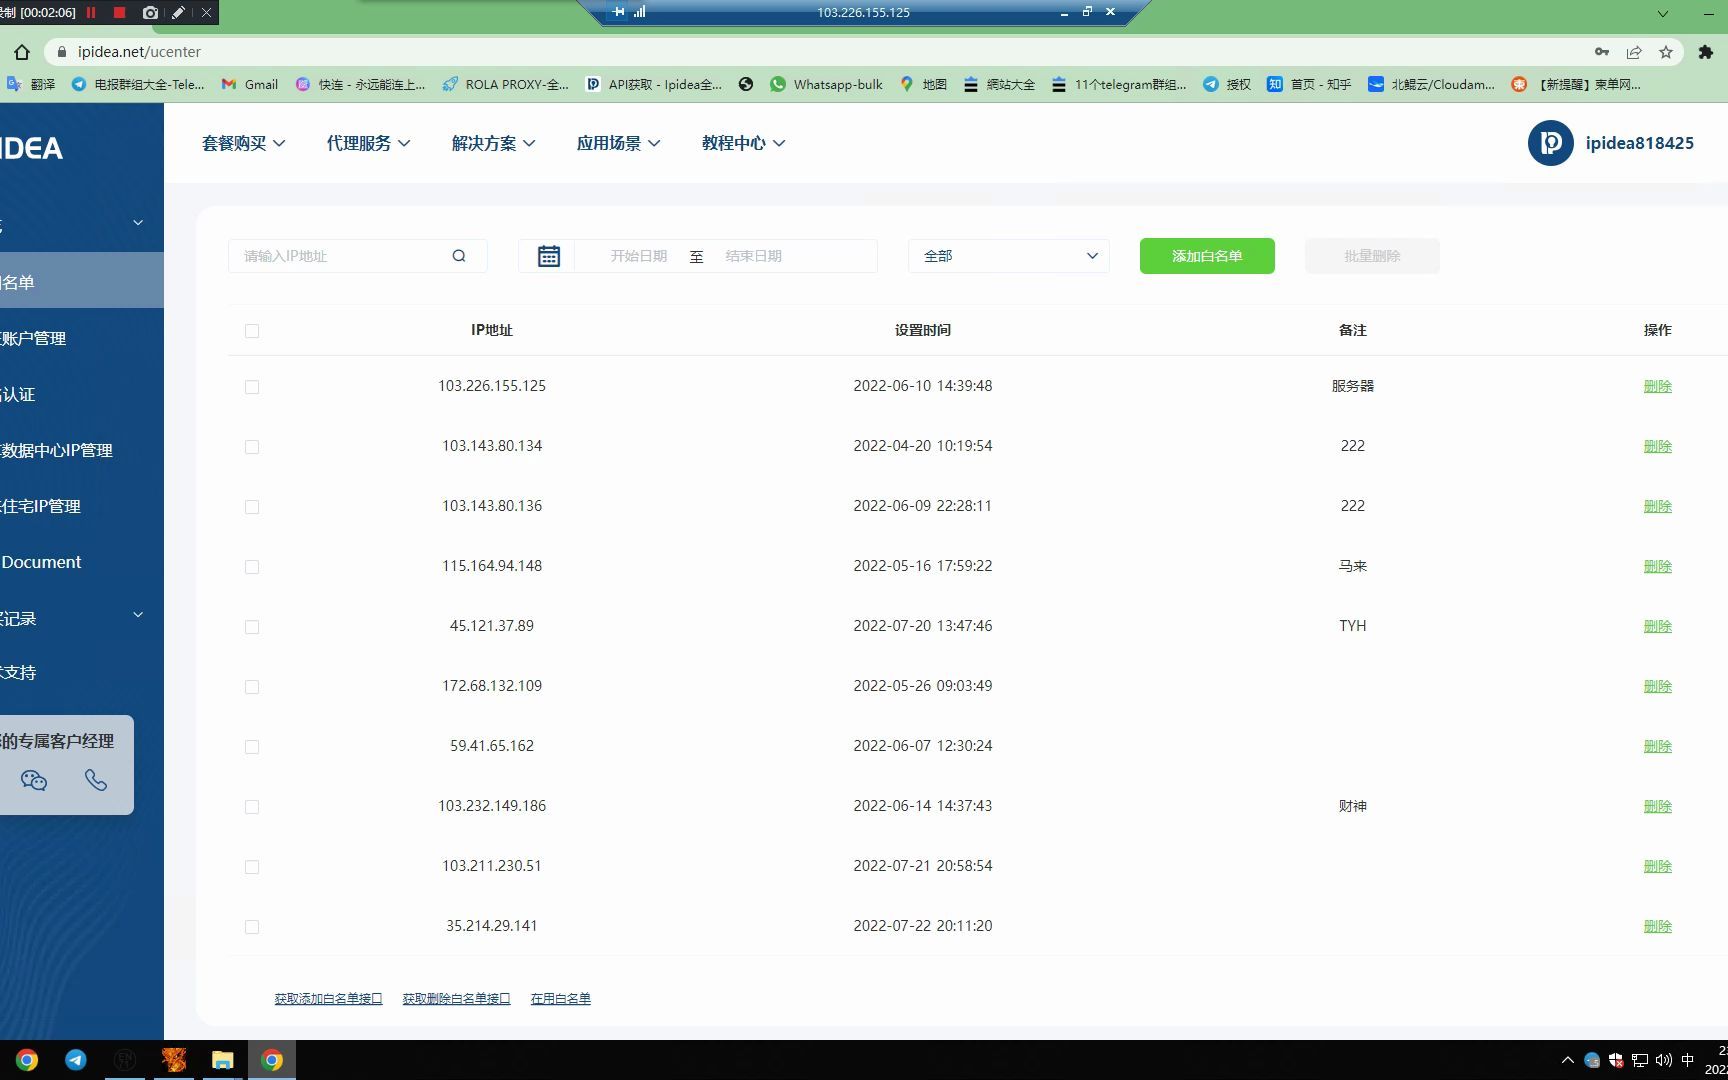The height and width of the screenshot is (1080, 1728).
Task: Show hidden tray icons chevron
Action: [x=1567, y=1060]
